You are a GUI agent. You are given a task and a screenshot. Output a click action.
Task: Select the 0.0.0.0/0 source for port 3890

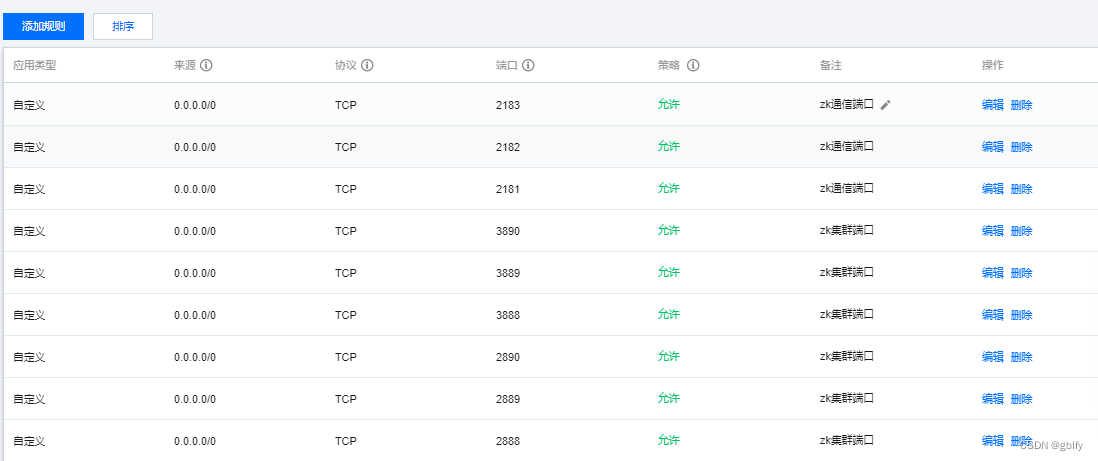click(195, 231)
